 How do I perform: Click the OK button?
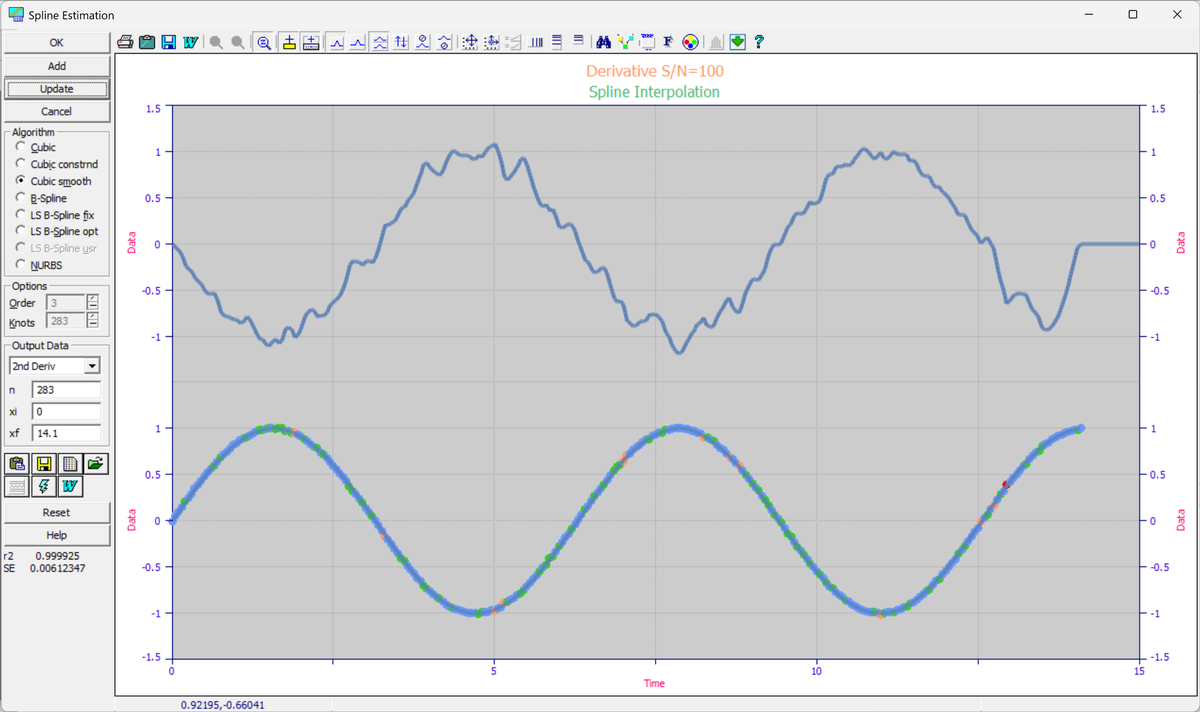coord(56,43)
